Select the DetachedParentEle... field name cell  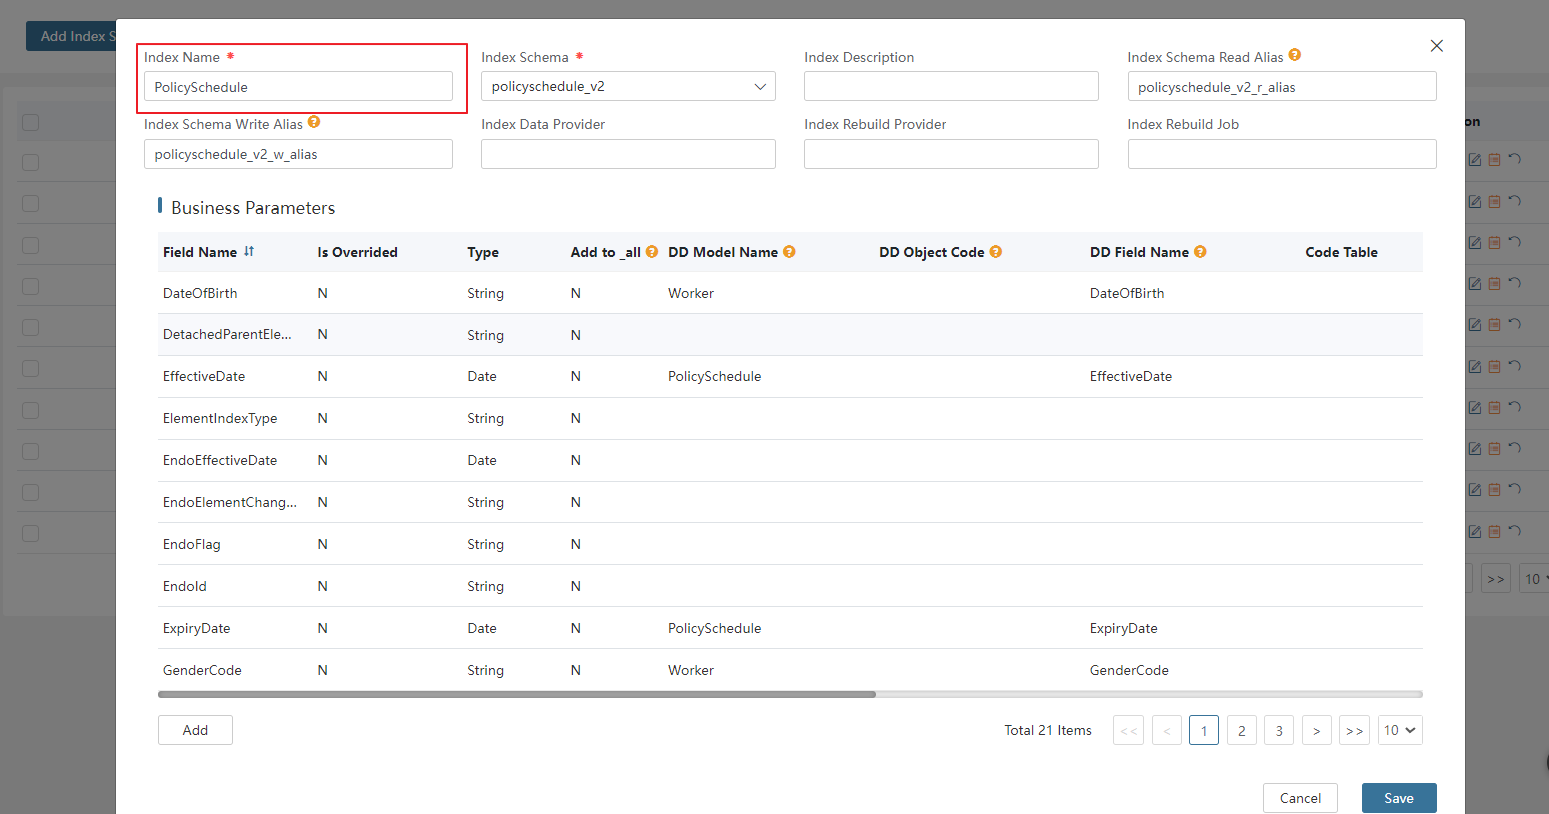(227, 334)
